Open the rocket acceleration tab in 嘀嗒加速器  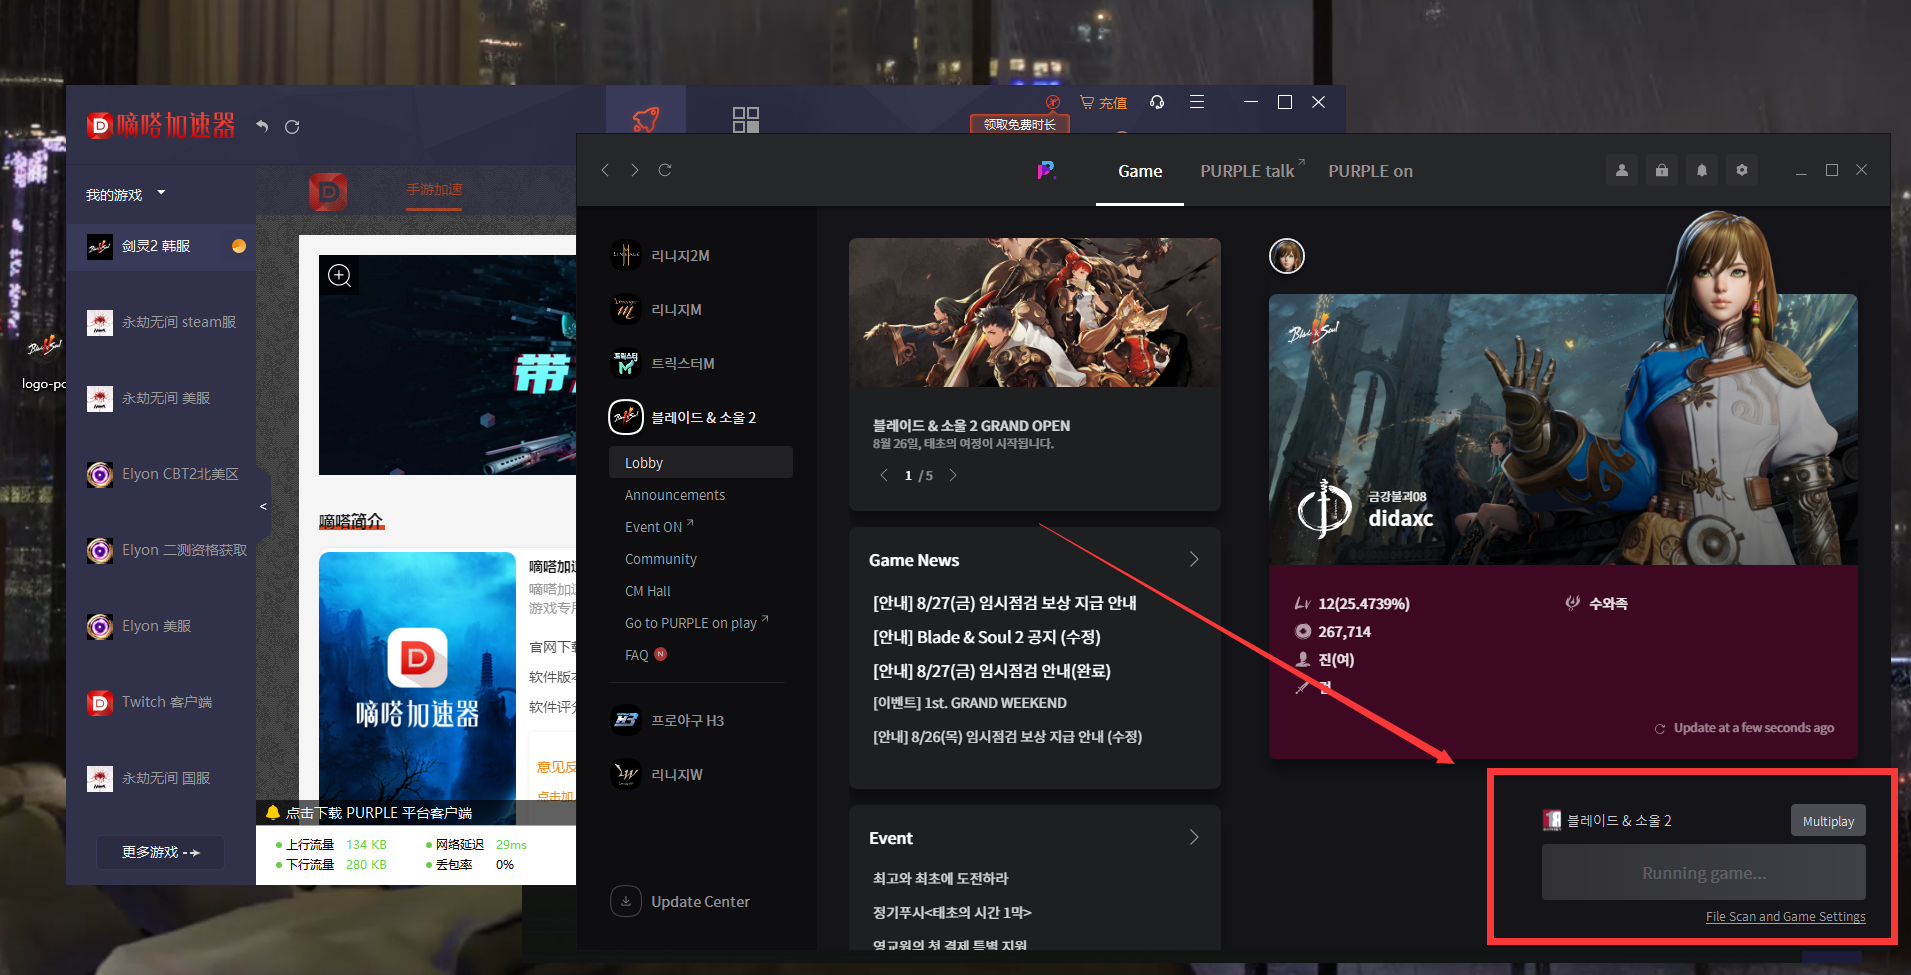[646, 119]
